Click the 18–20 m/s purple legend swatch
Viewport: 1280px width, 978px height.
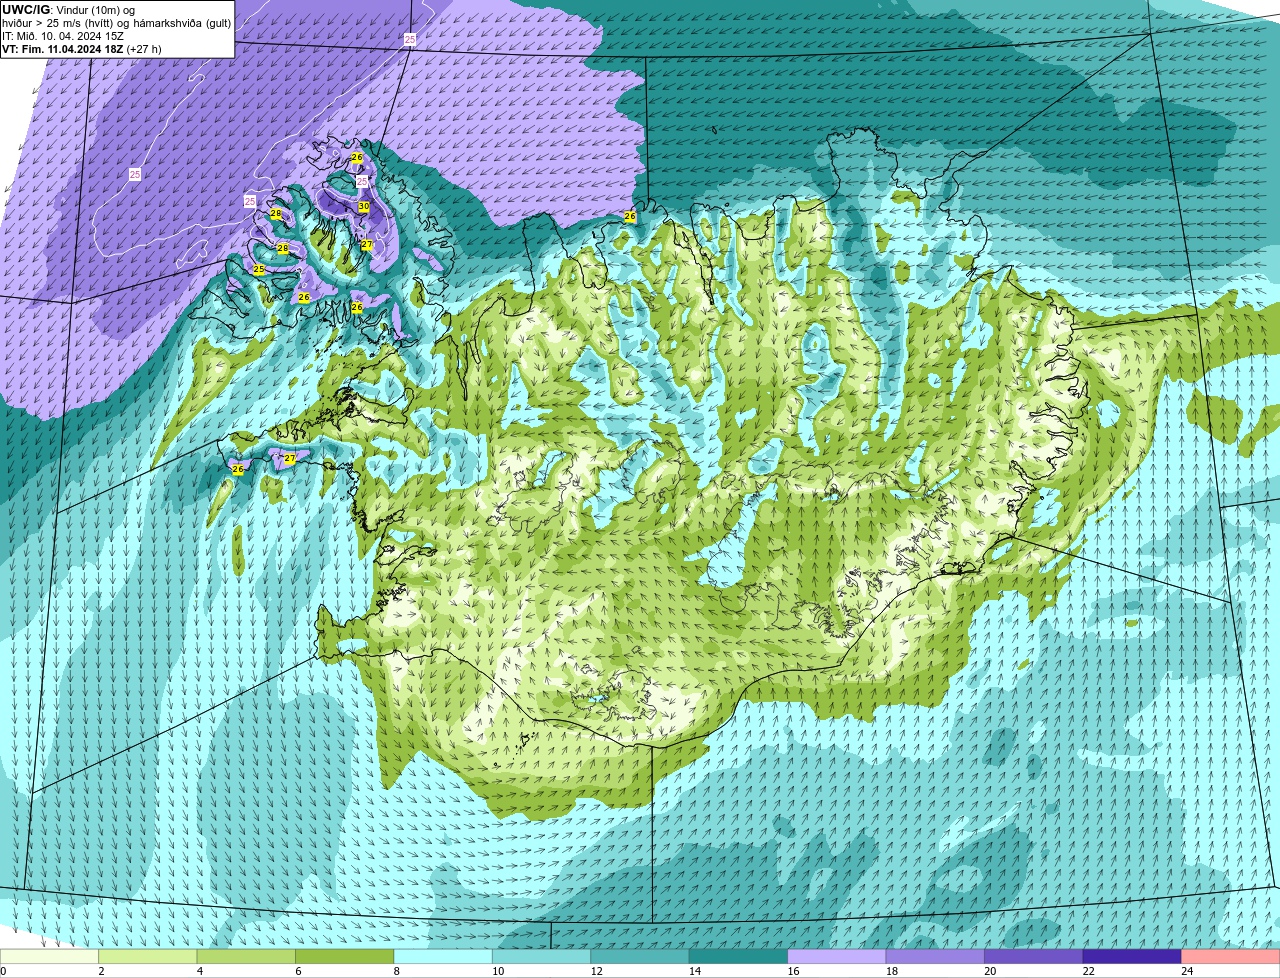936,956
